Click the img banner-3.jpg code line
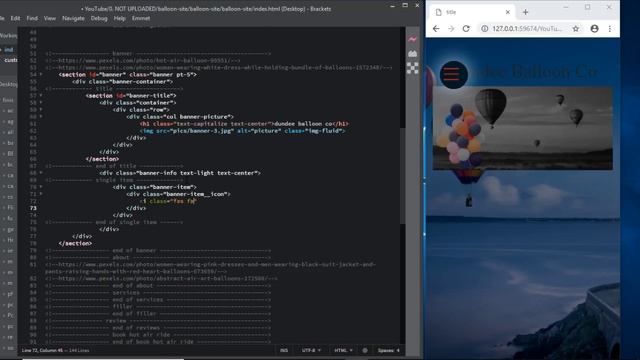 (x=242, y=131)
